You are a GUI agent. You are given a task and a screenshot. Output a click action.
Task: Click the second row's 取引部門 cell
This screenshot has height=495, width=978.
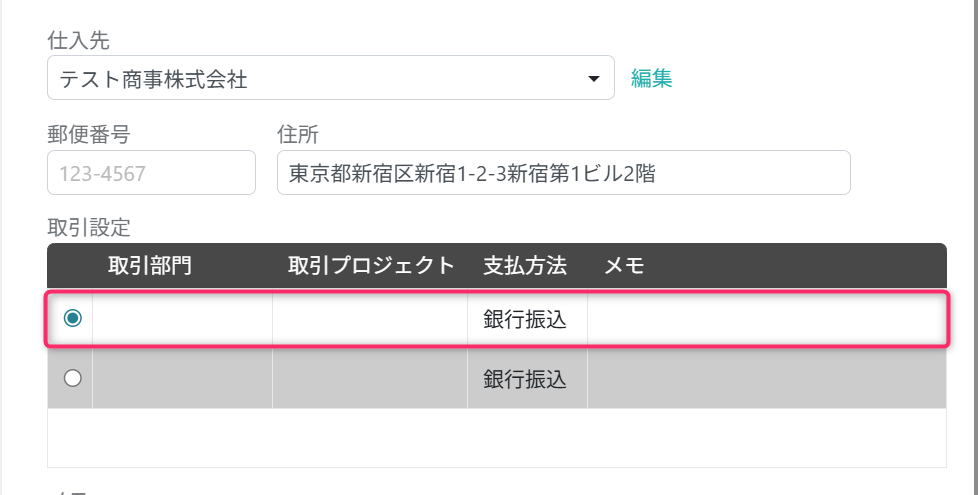pyautogui.click(x=182, y=379)
